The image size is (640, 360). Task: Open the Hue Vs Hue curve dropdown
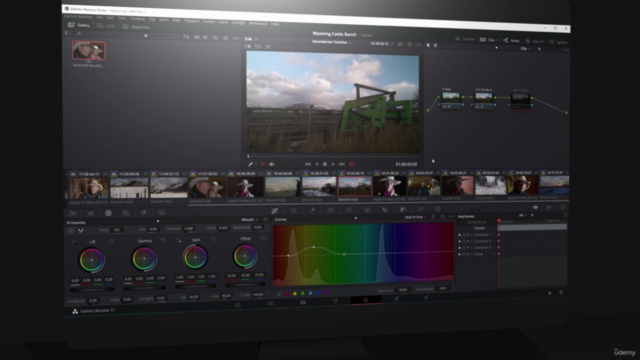(x=416, y=217)
